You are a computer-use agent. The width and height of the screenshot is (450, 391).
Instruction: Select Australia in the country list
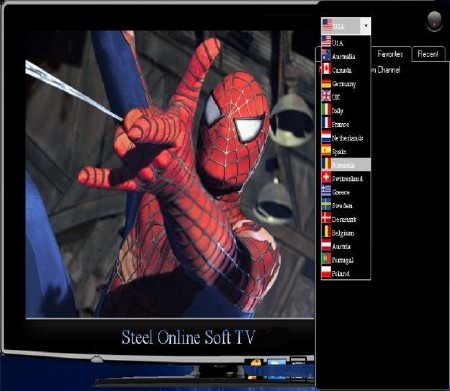(346, 56)
